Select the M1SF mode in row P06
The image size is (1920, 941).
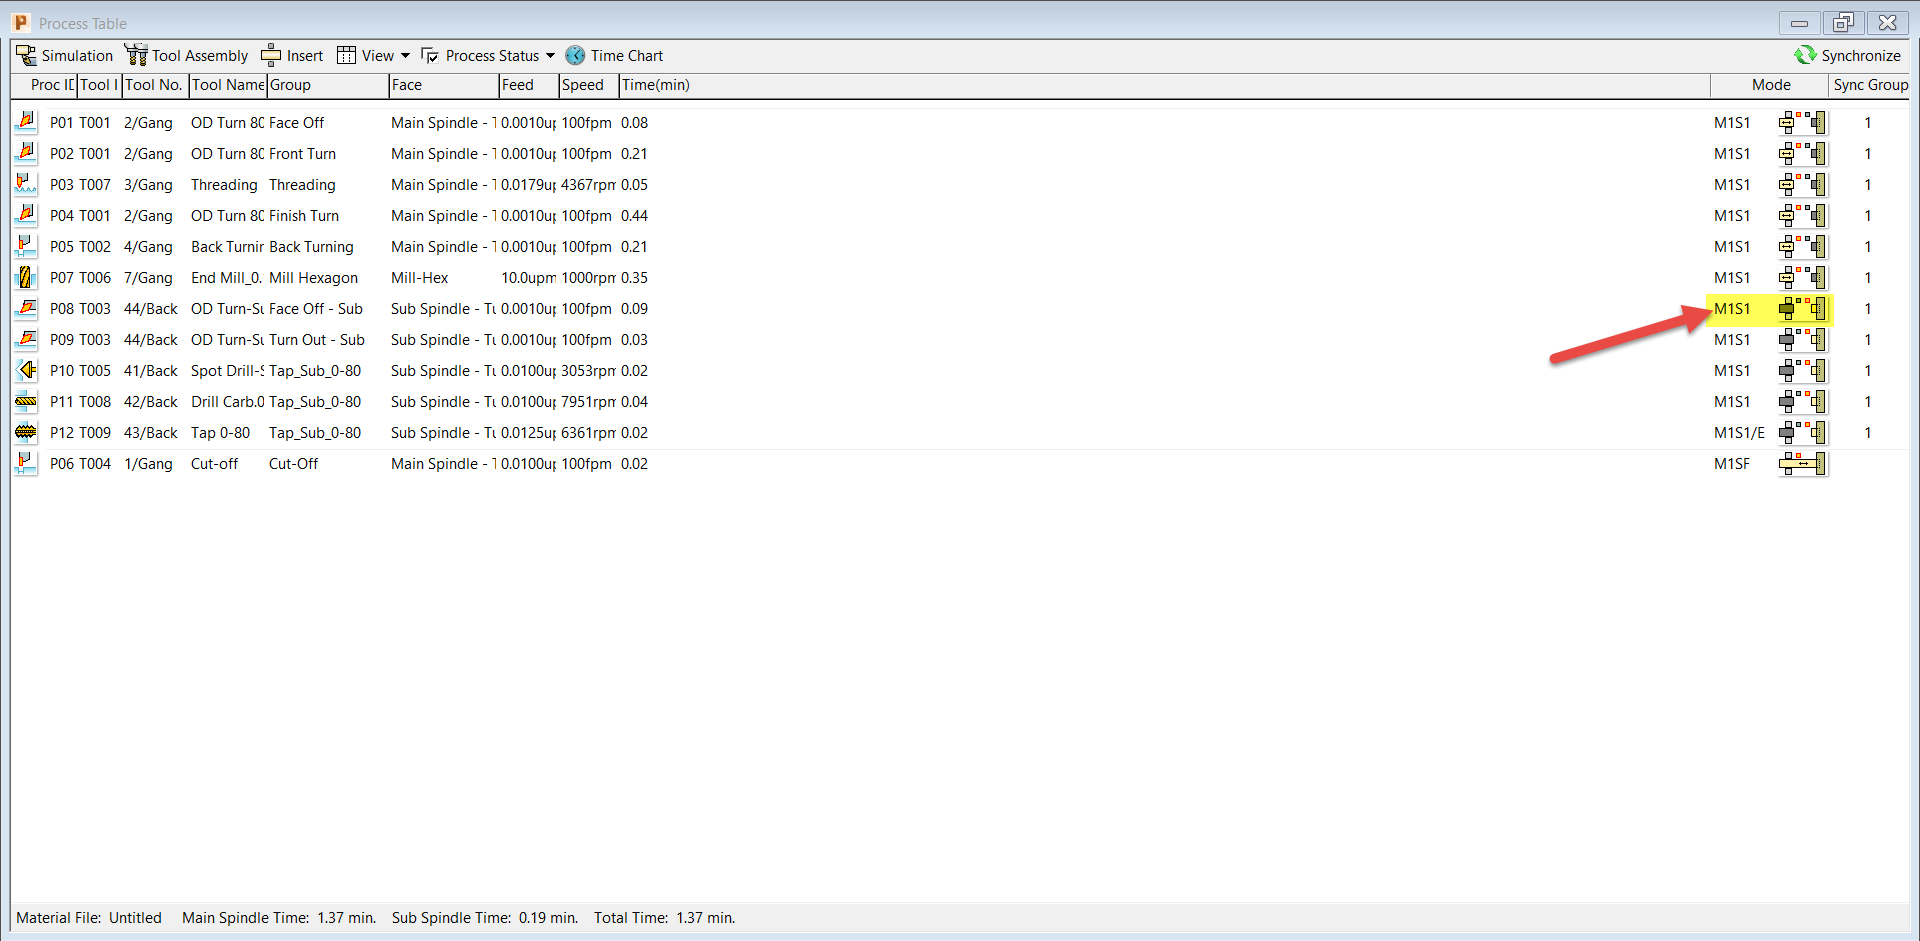[1732, 463]
